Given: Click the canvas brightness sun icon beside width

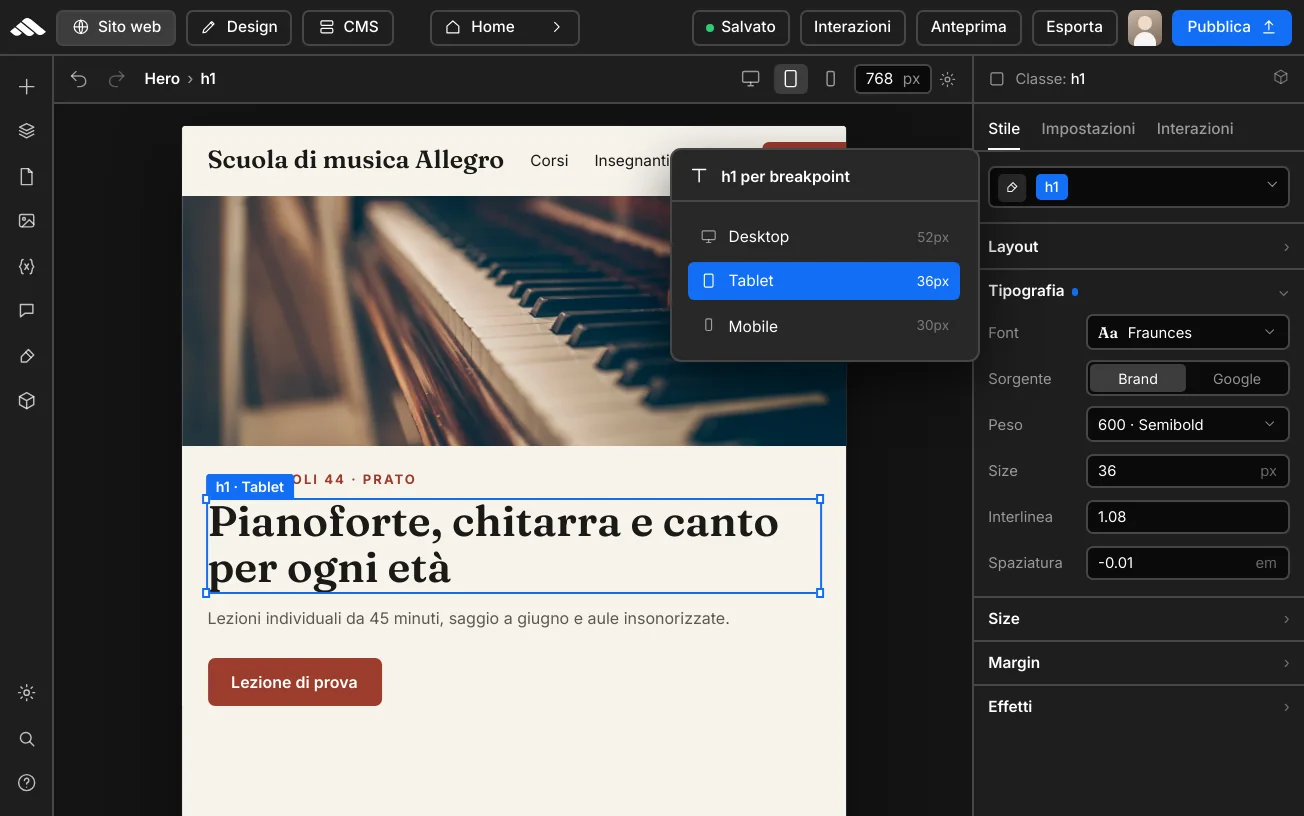Looking at the screenshot, I should pos(948,79).
